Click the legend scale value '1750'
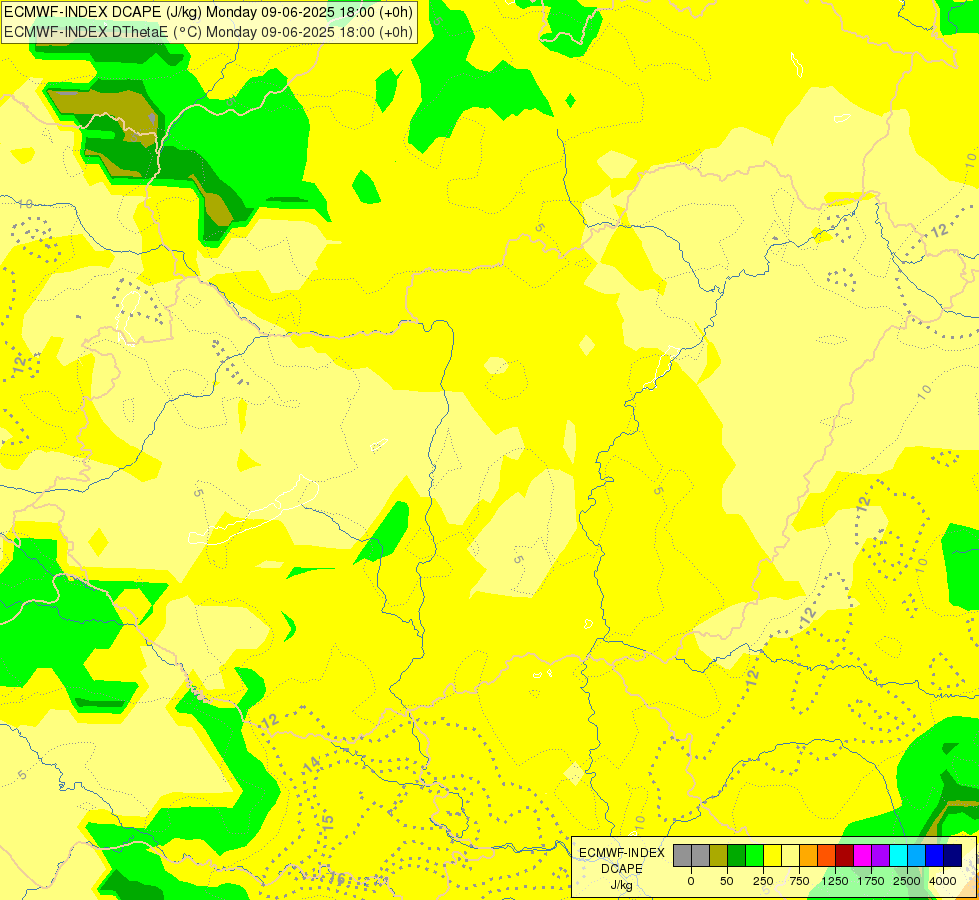The width and height of the screenshot is (979, 900). (x=871, y=881)
